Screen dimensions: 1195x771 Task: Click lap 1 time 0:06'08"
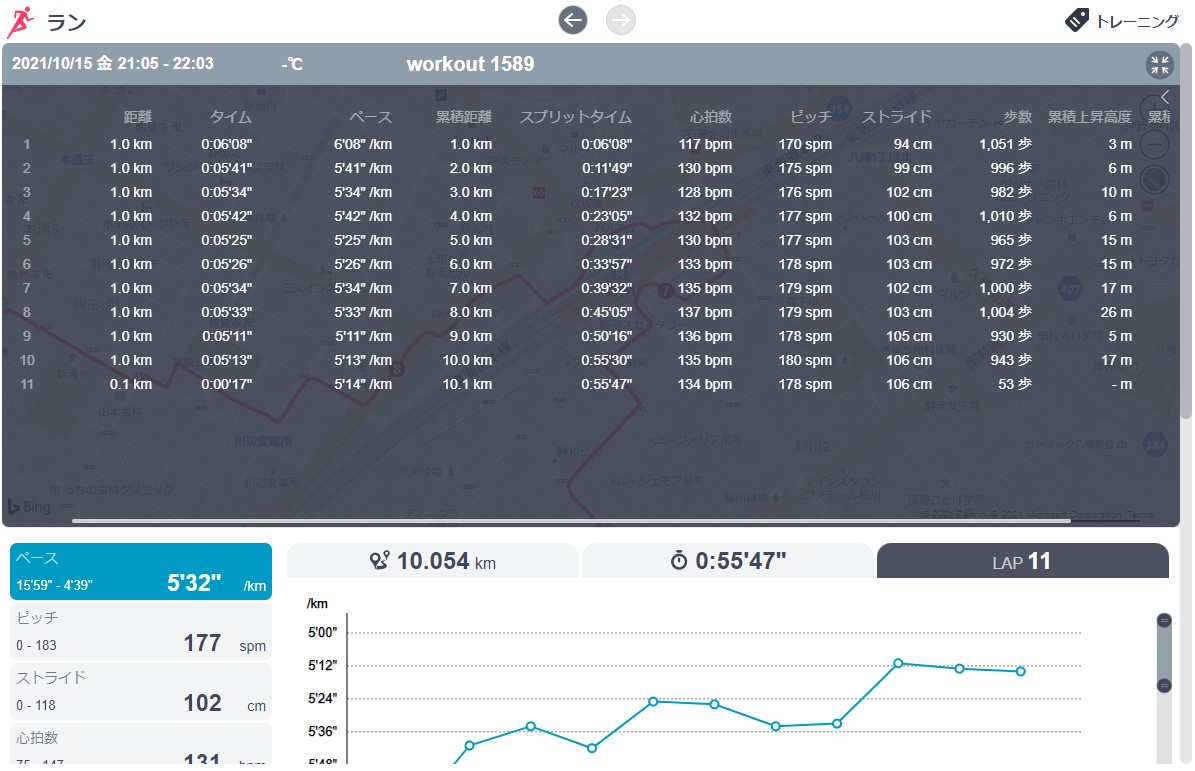[226, 144]
